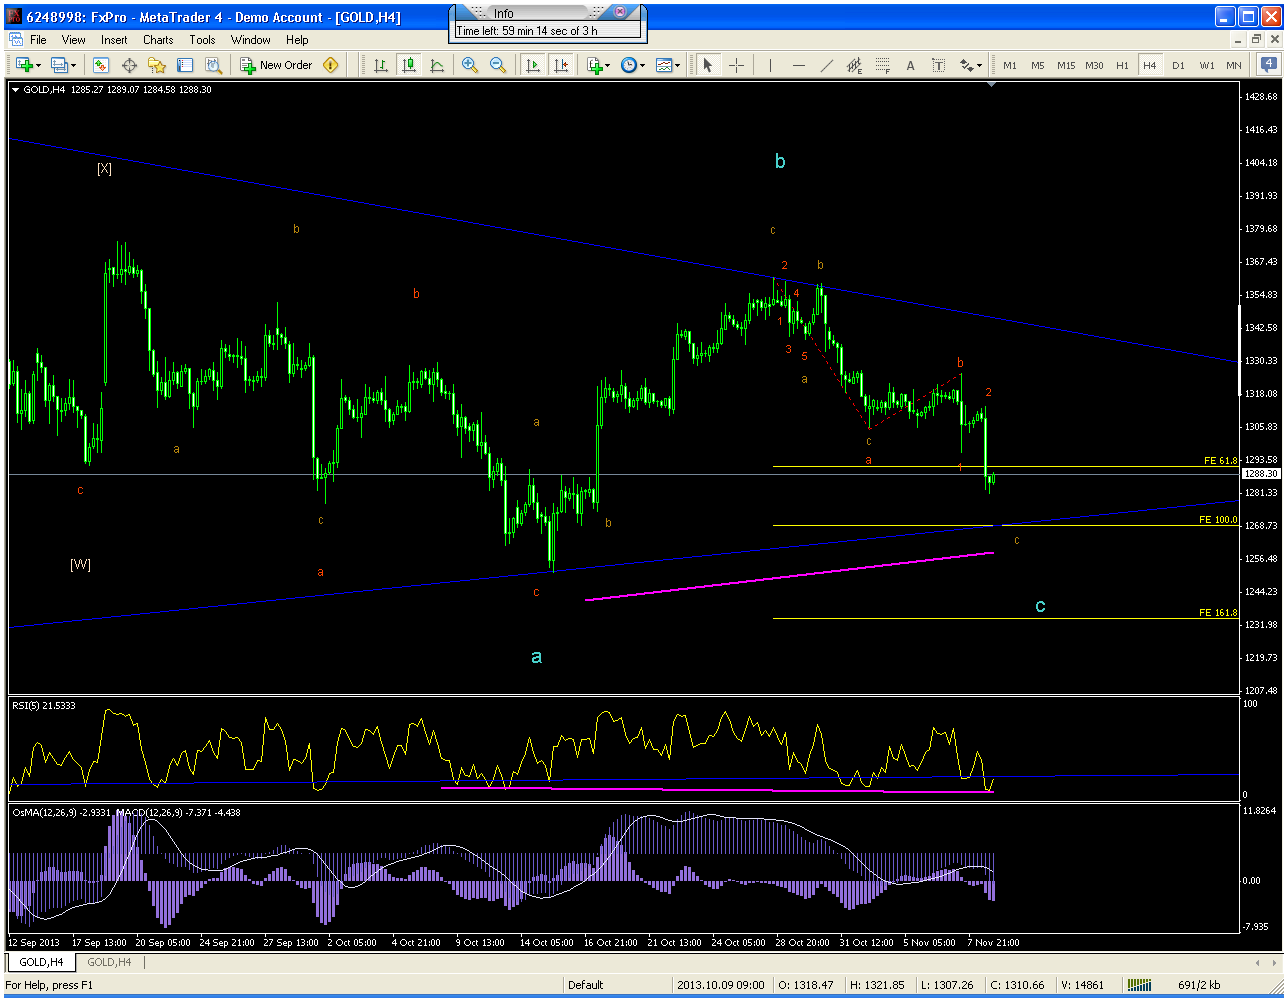This screenshot has height=998, width=1288.
Task: Close the Info timer popup window
Action: (620, 13)
